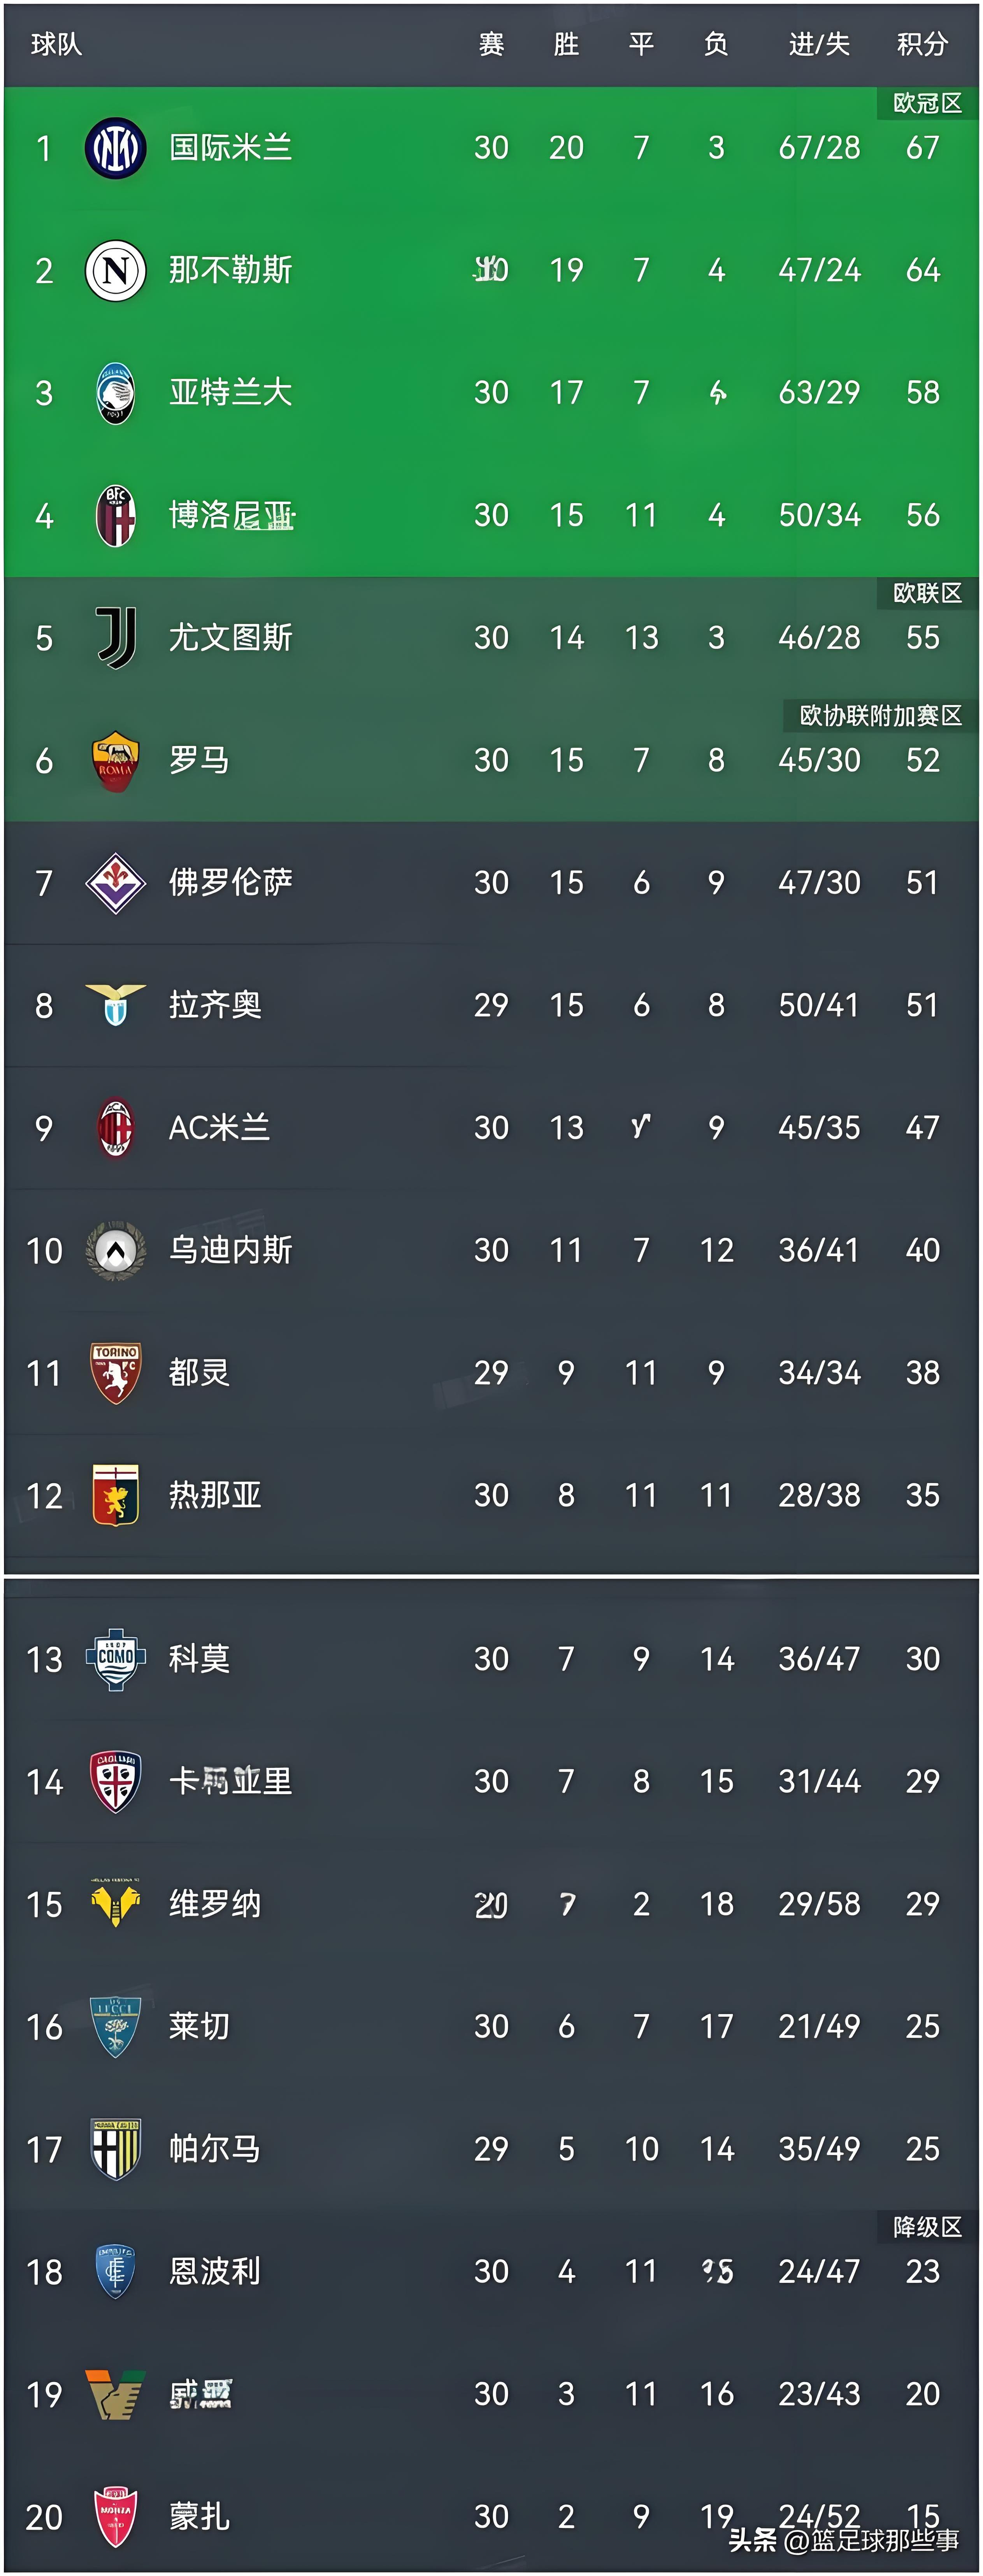Click the 降级区 zone label
983x2576 pixels.
[927, 2227]
